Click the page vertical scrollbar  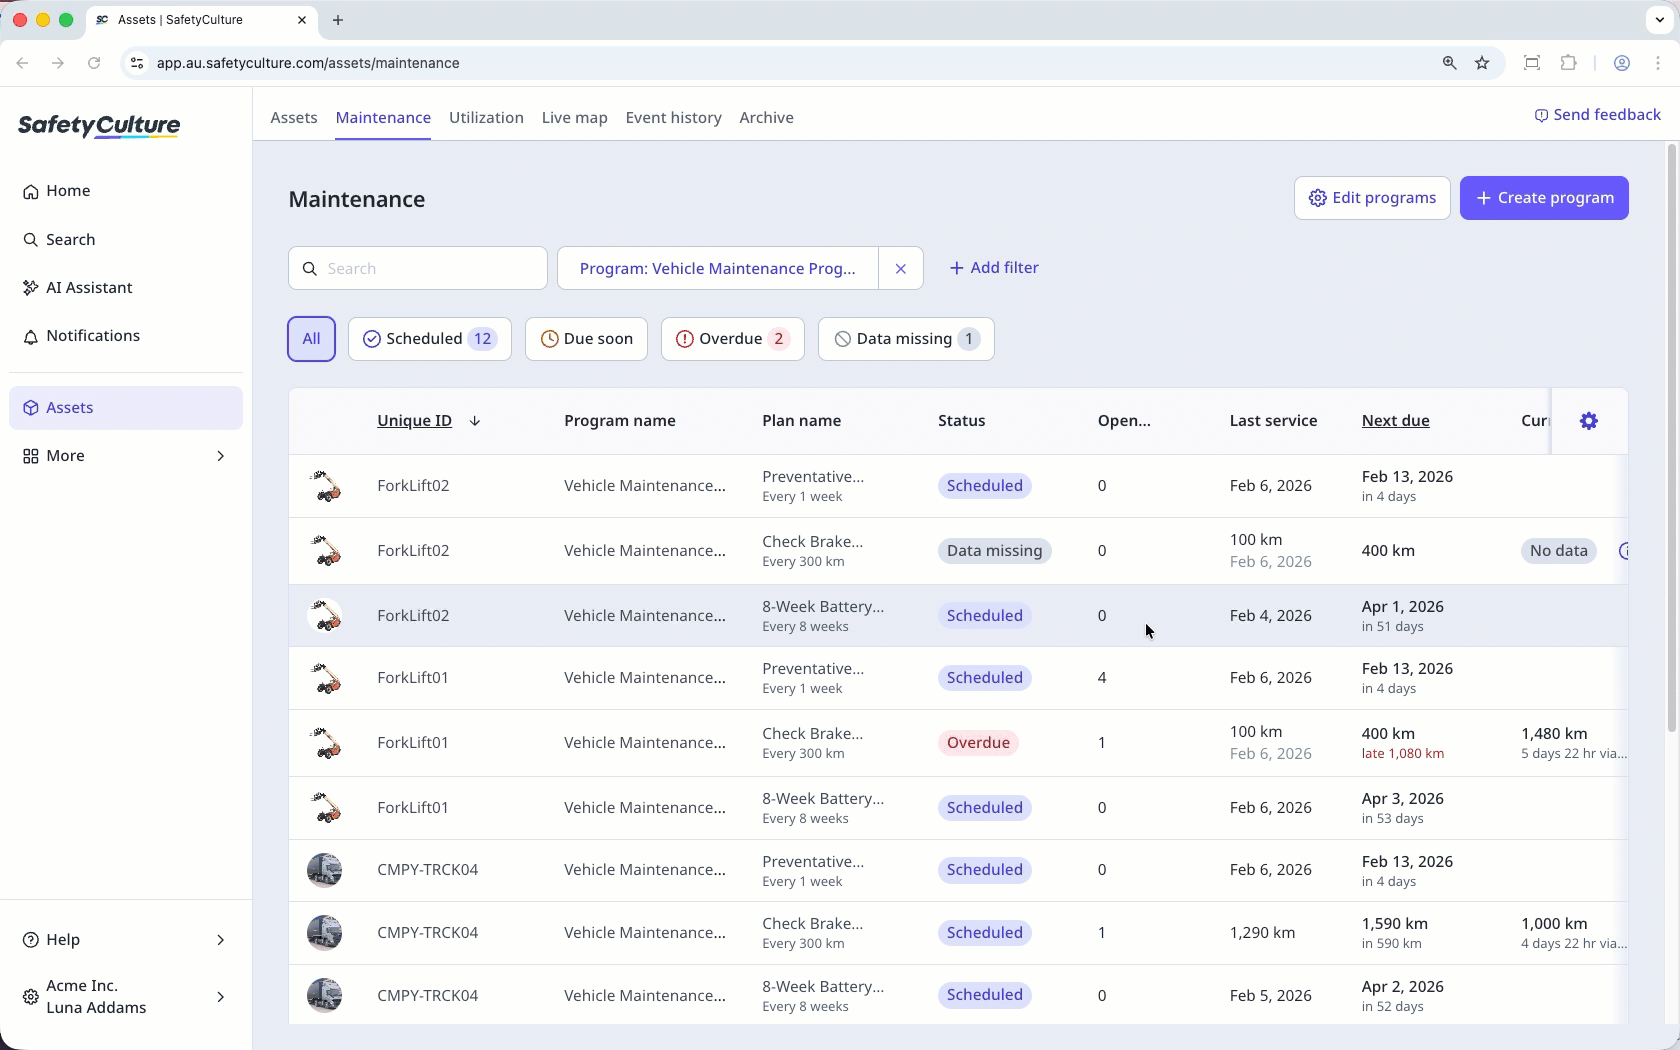[x=1671, y=438]
